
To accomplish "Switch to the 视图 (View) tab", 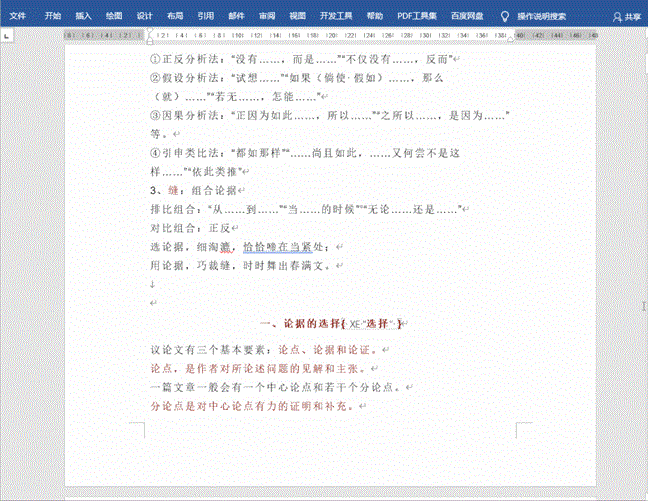I will (x=297, y=16).
